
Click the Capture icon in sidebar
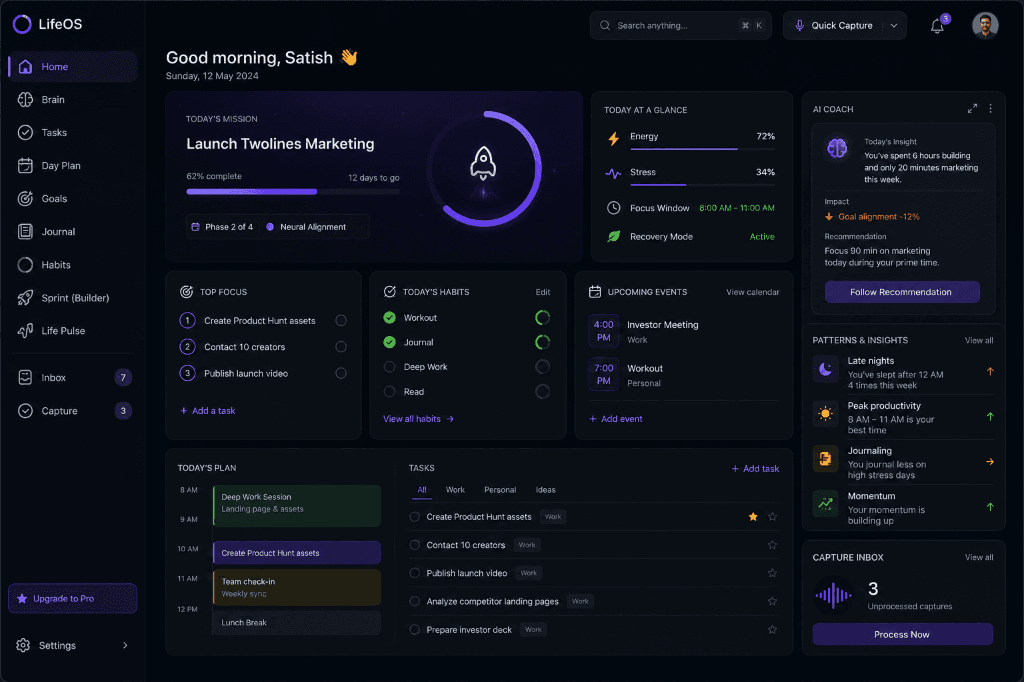(x=25, y=411)
